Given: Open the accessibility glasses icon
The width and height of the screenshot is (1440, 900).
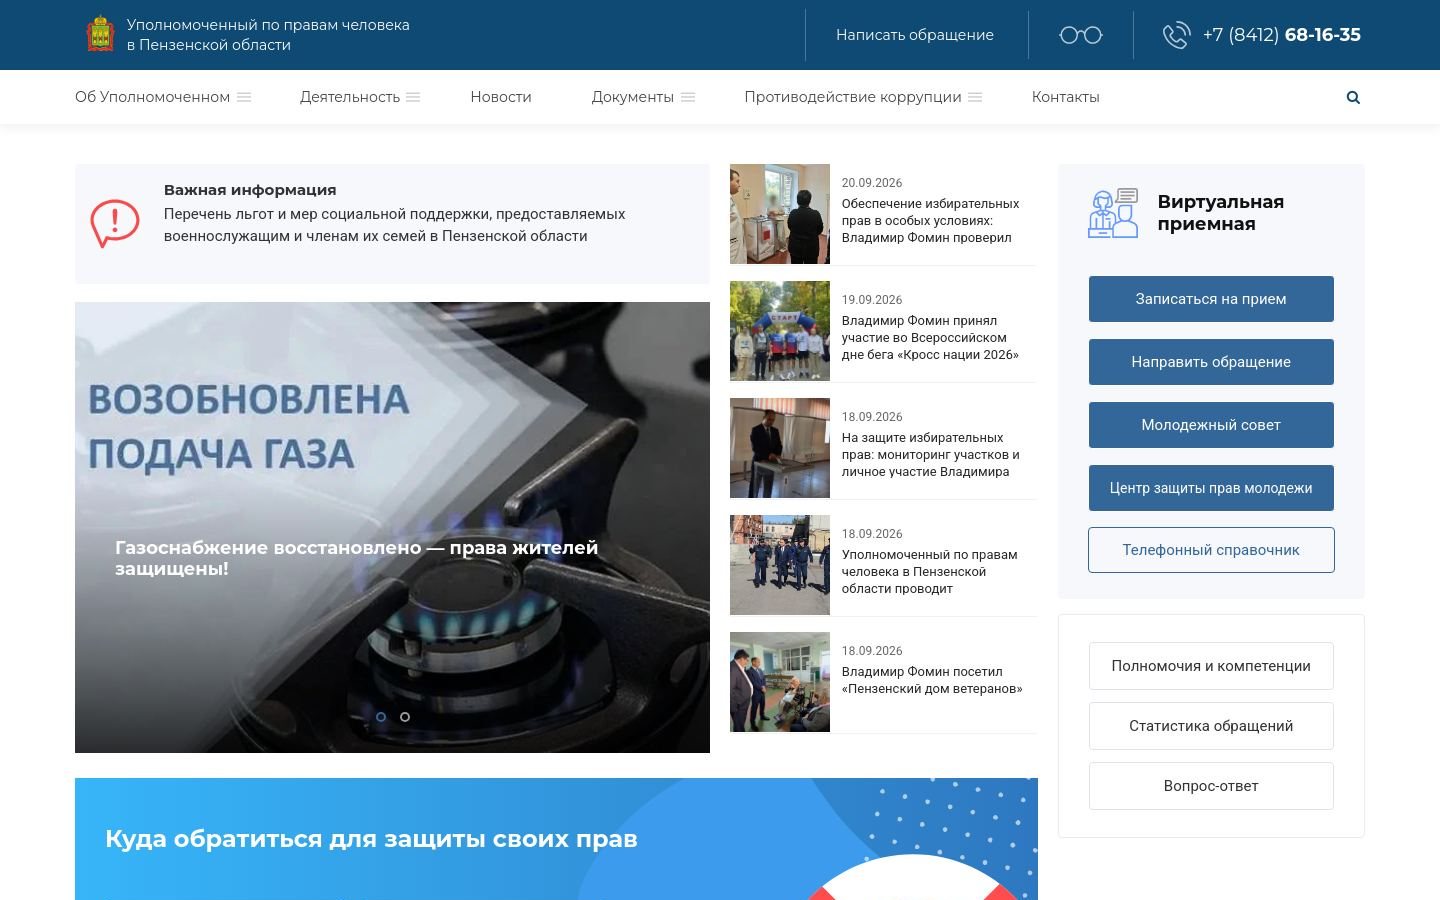Looking at the screenshot, I should pos(1081,35).
